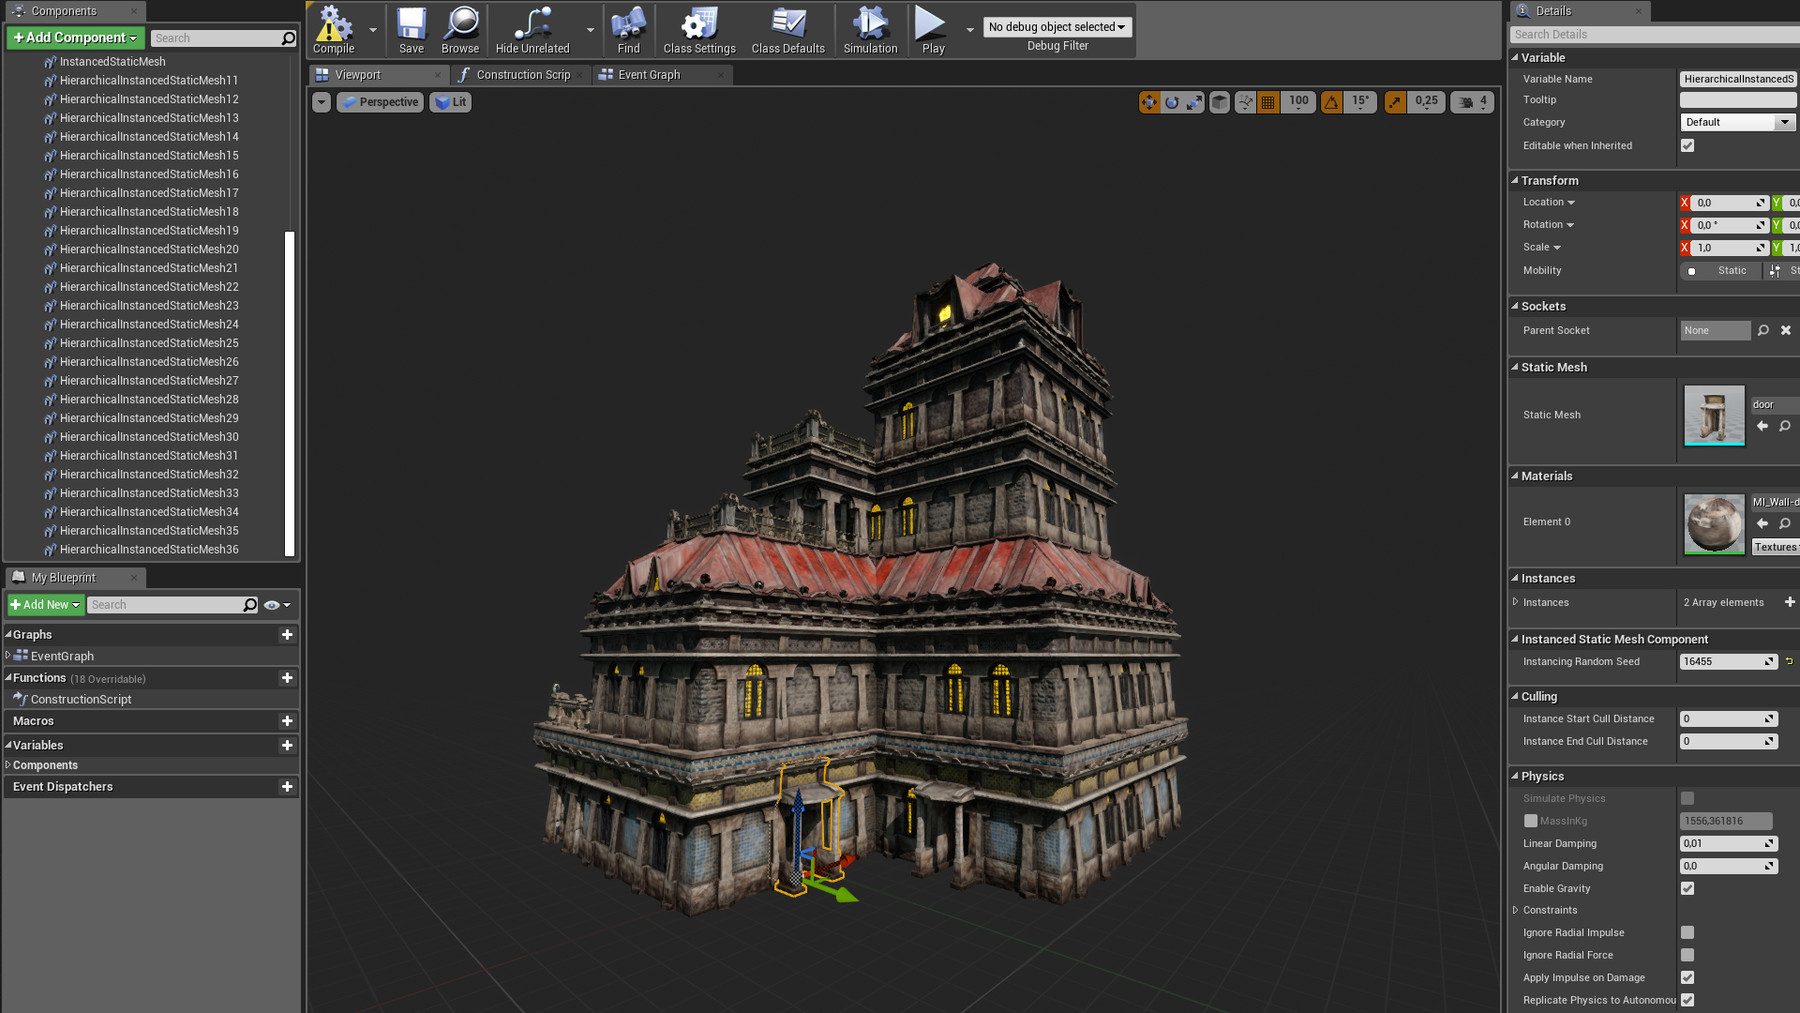Compile the Blueprint
The image size is (1800, 1013).
tap(333, 29)
